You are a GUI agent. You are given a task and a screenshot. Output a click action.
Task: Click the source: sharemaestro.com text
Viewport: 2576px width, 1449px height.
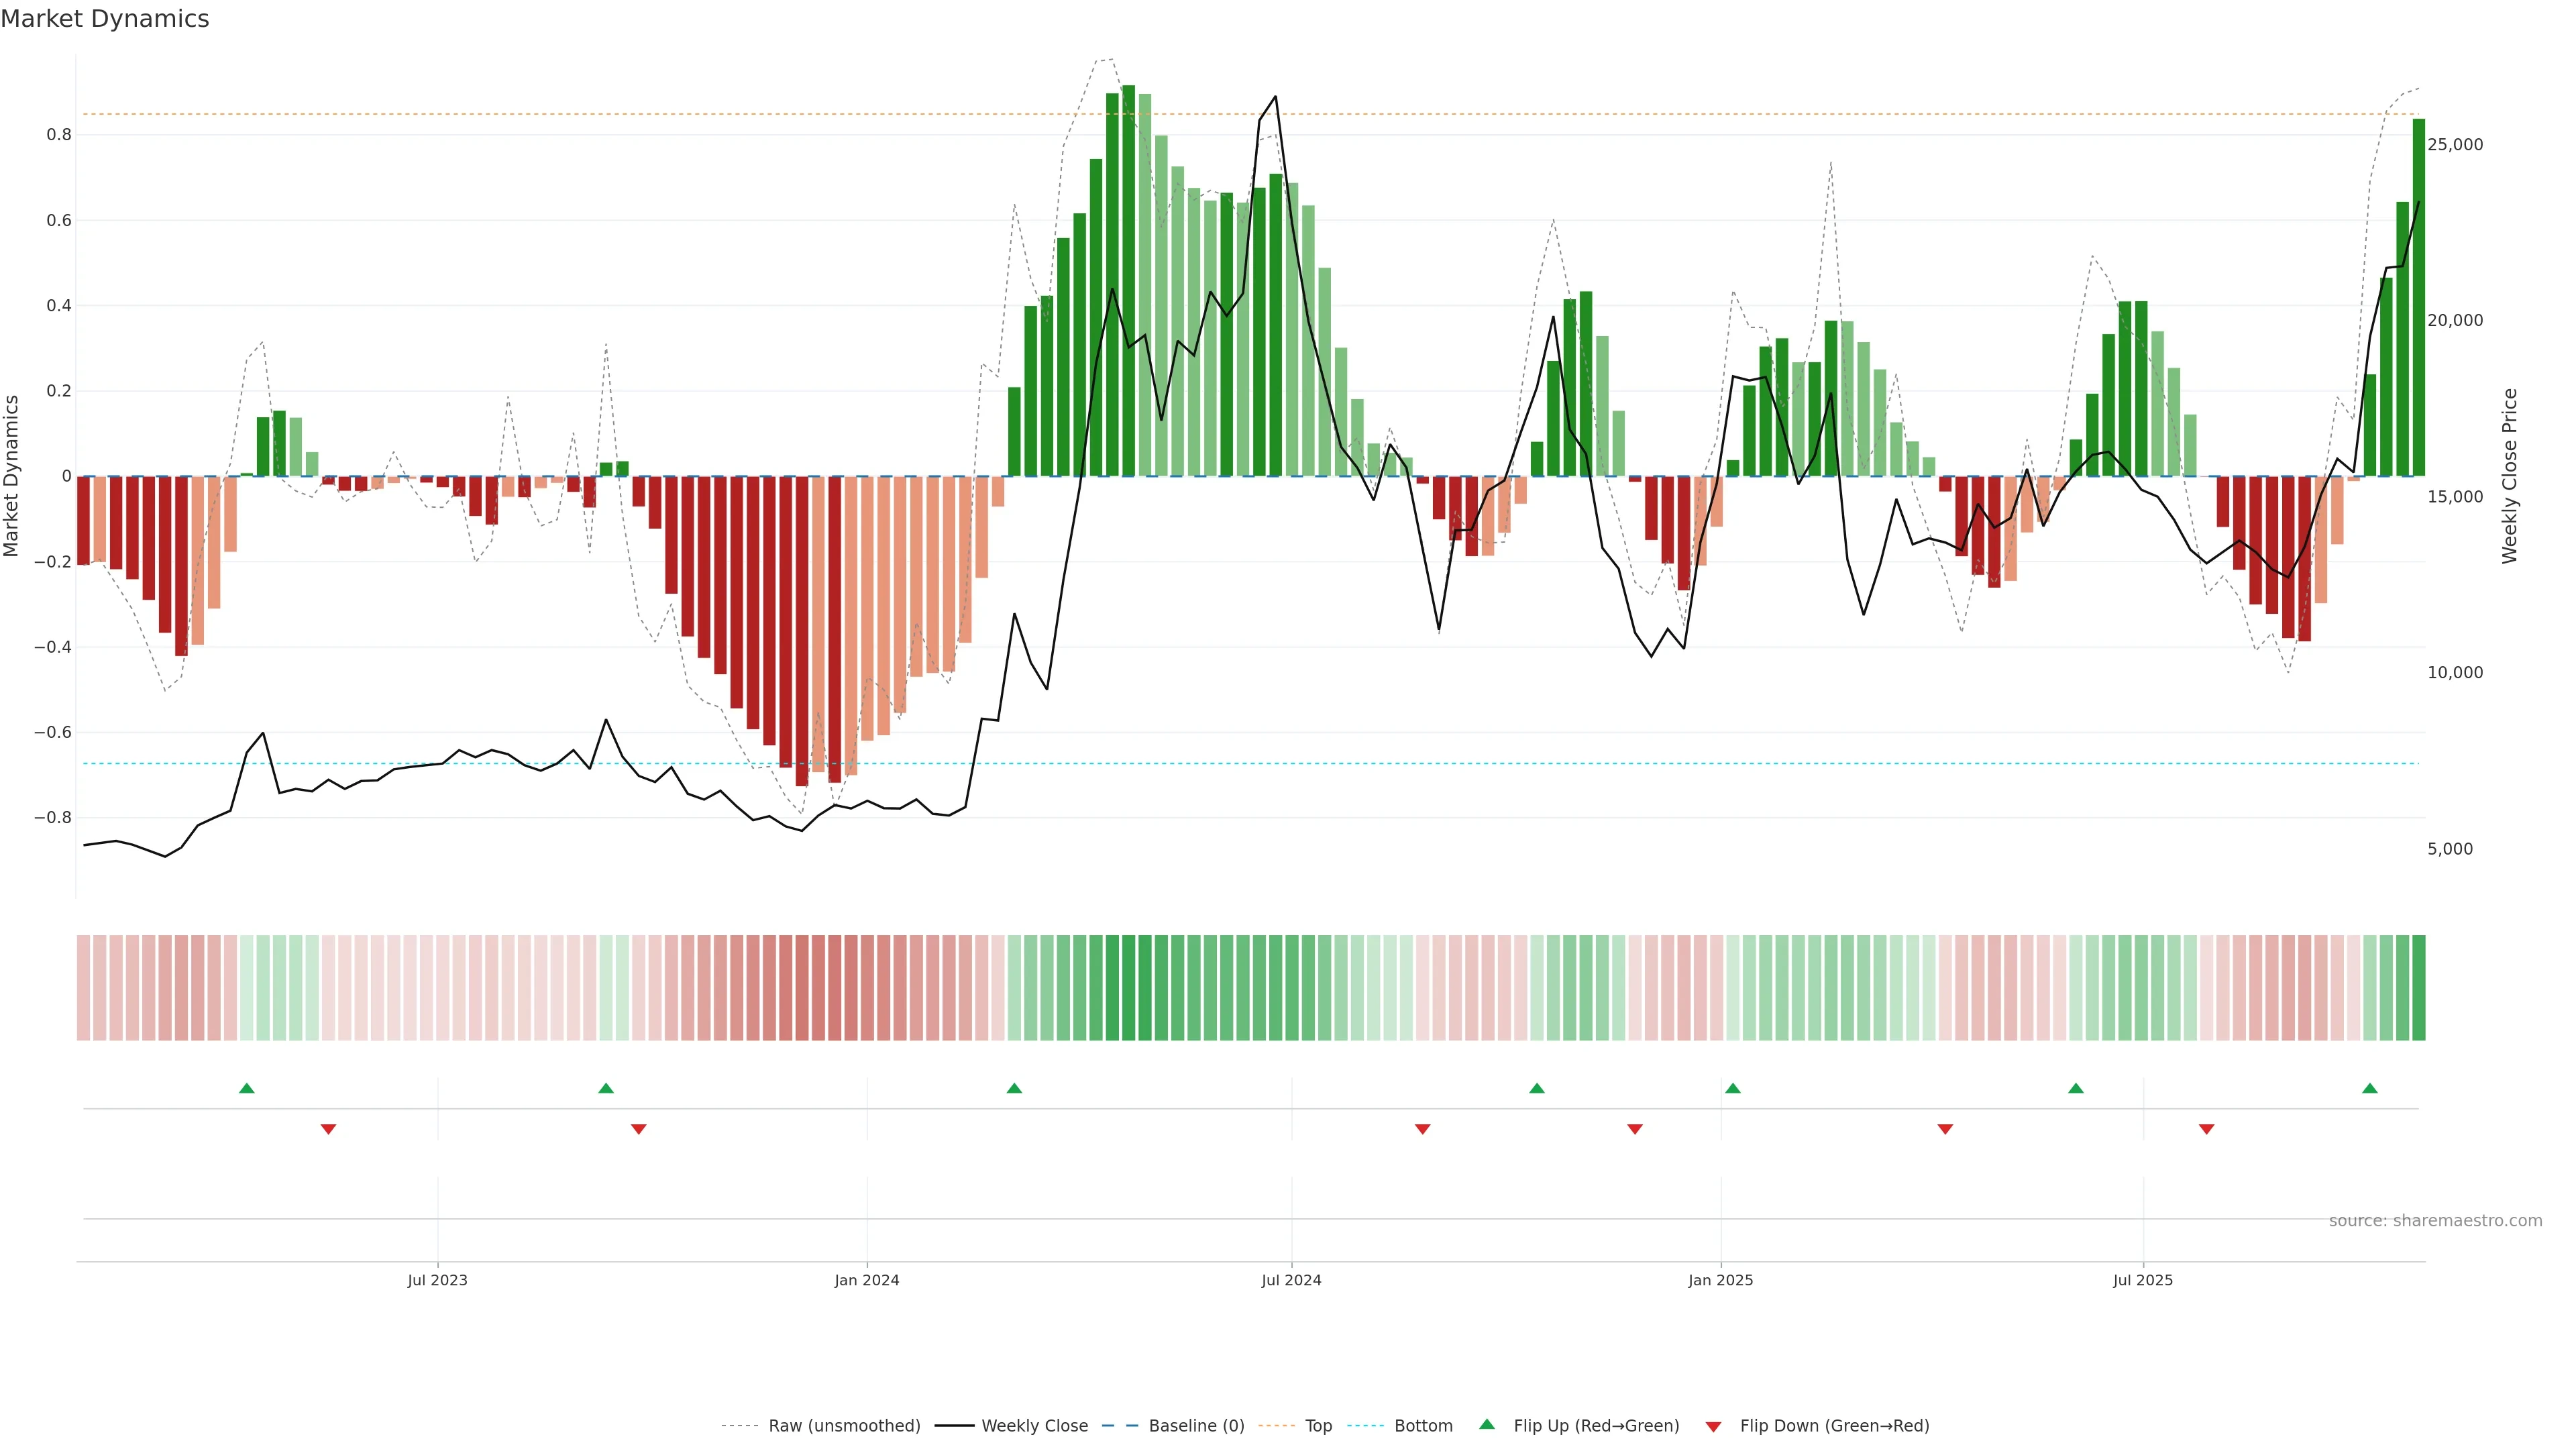(2435, 1220)
